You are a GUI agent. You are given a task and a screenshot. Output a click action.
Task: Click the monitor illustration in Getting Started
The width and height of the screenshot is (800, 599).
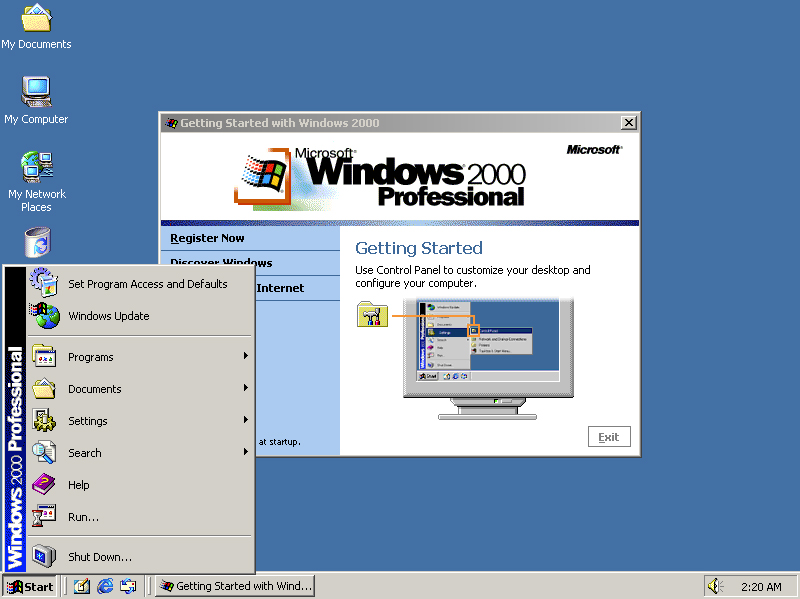point(488,359)
